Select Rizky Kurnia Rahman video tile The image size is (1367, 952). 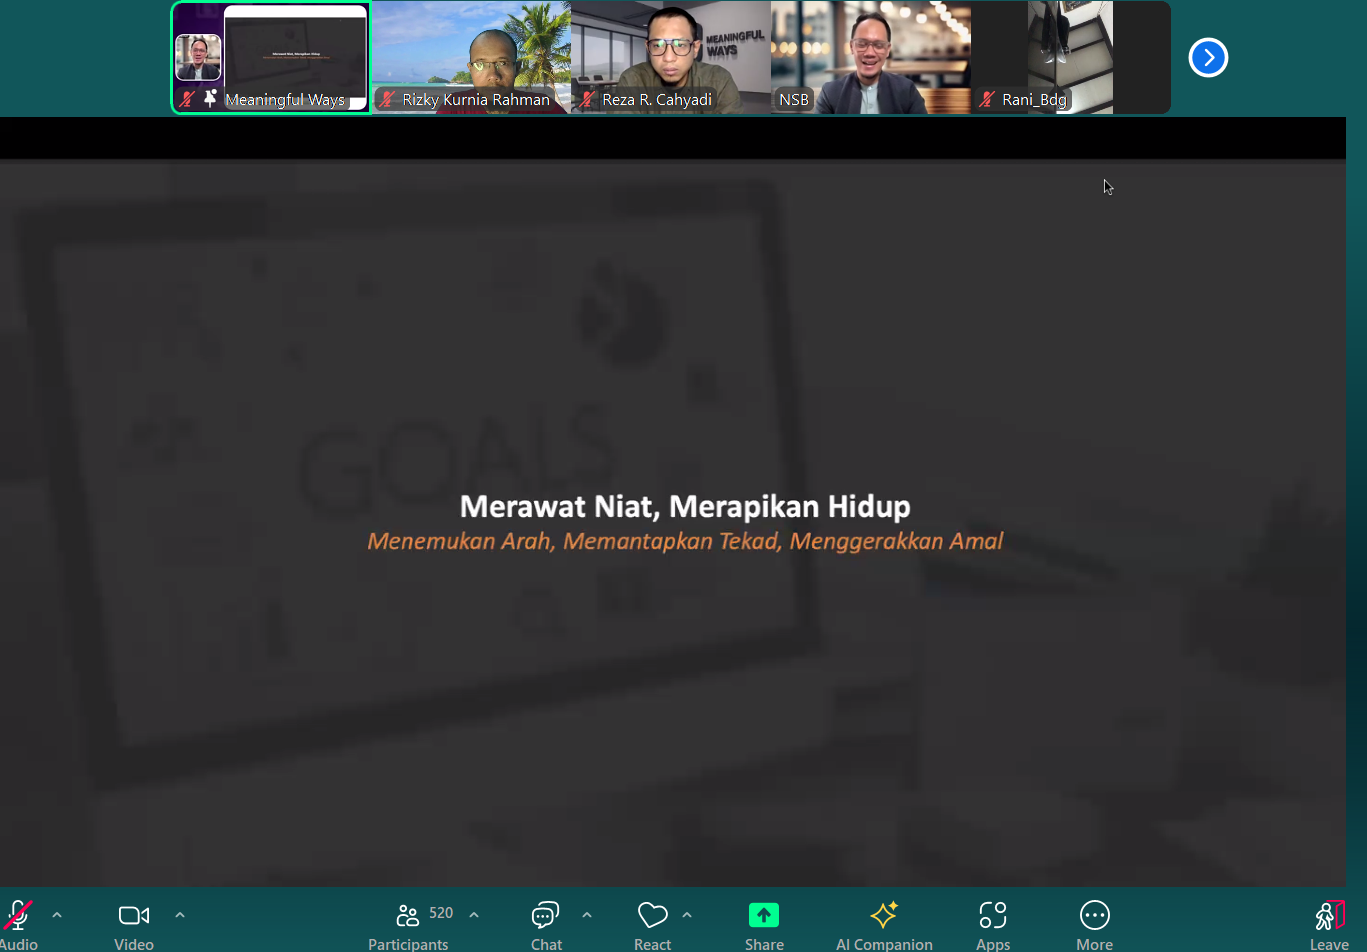point(471,57)
